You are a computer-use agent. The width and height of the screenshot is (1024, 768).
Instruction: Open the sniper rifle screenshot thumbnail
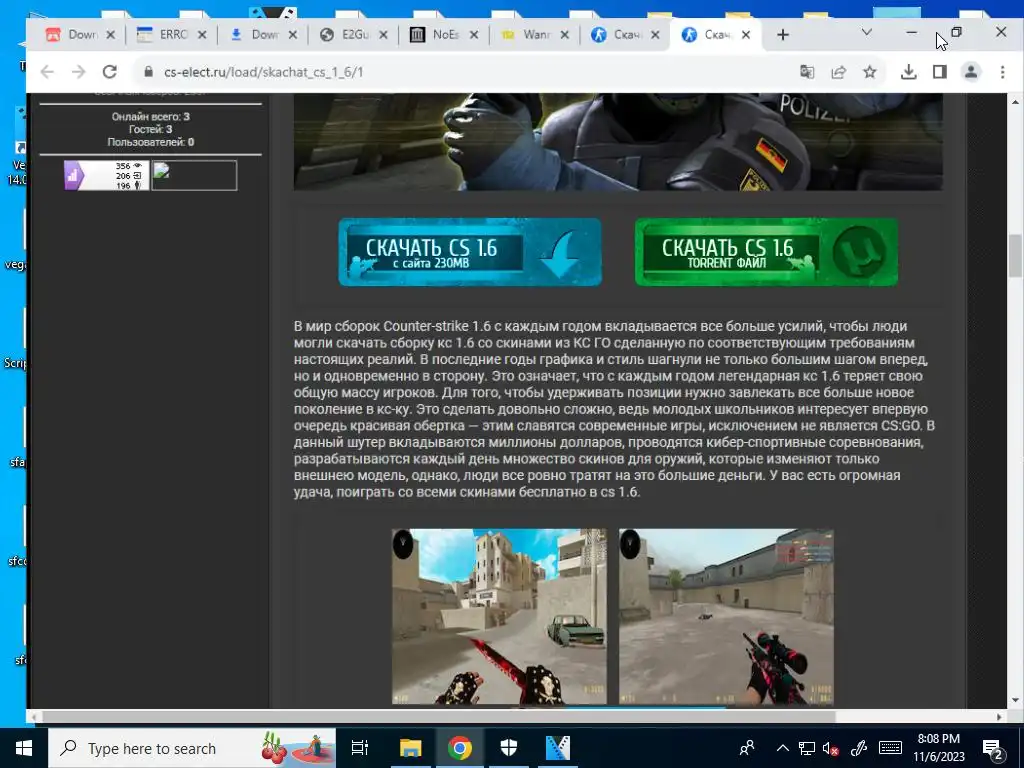pyautogui.click(x=726, y=616)
